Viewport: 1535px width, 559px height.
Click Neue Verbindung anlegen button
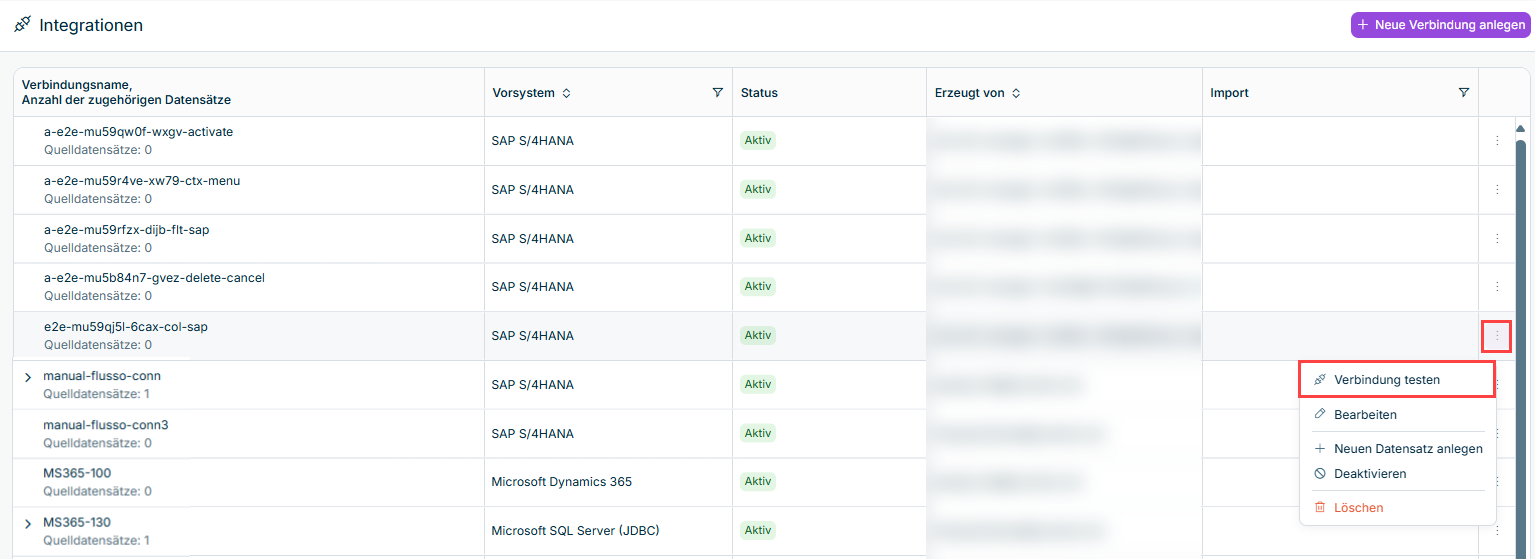point(1441,25)
